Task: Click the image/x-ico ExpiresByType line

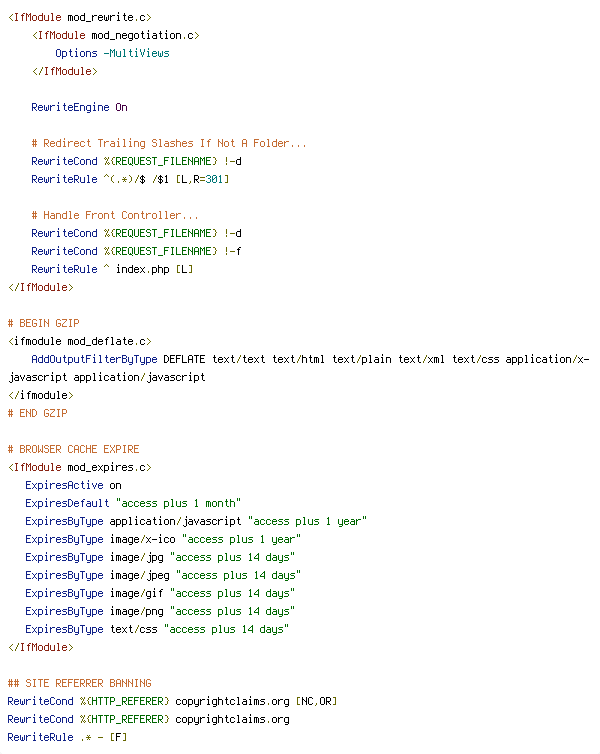Action: point(163,540)
